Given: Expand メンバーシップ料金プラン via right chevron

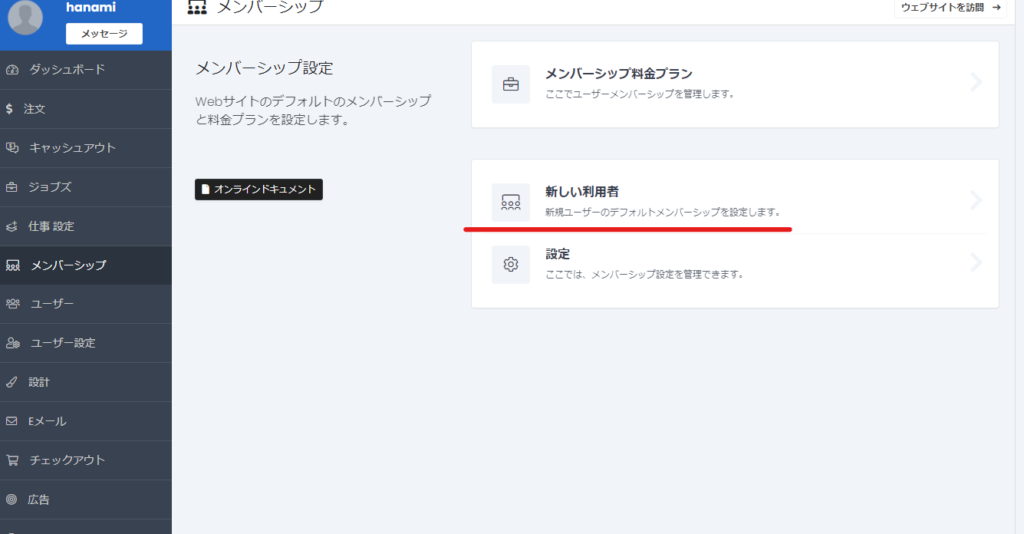Looking at the screenshot, I should click(977, 83).
